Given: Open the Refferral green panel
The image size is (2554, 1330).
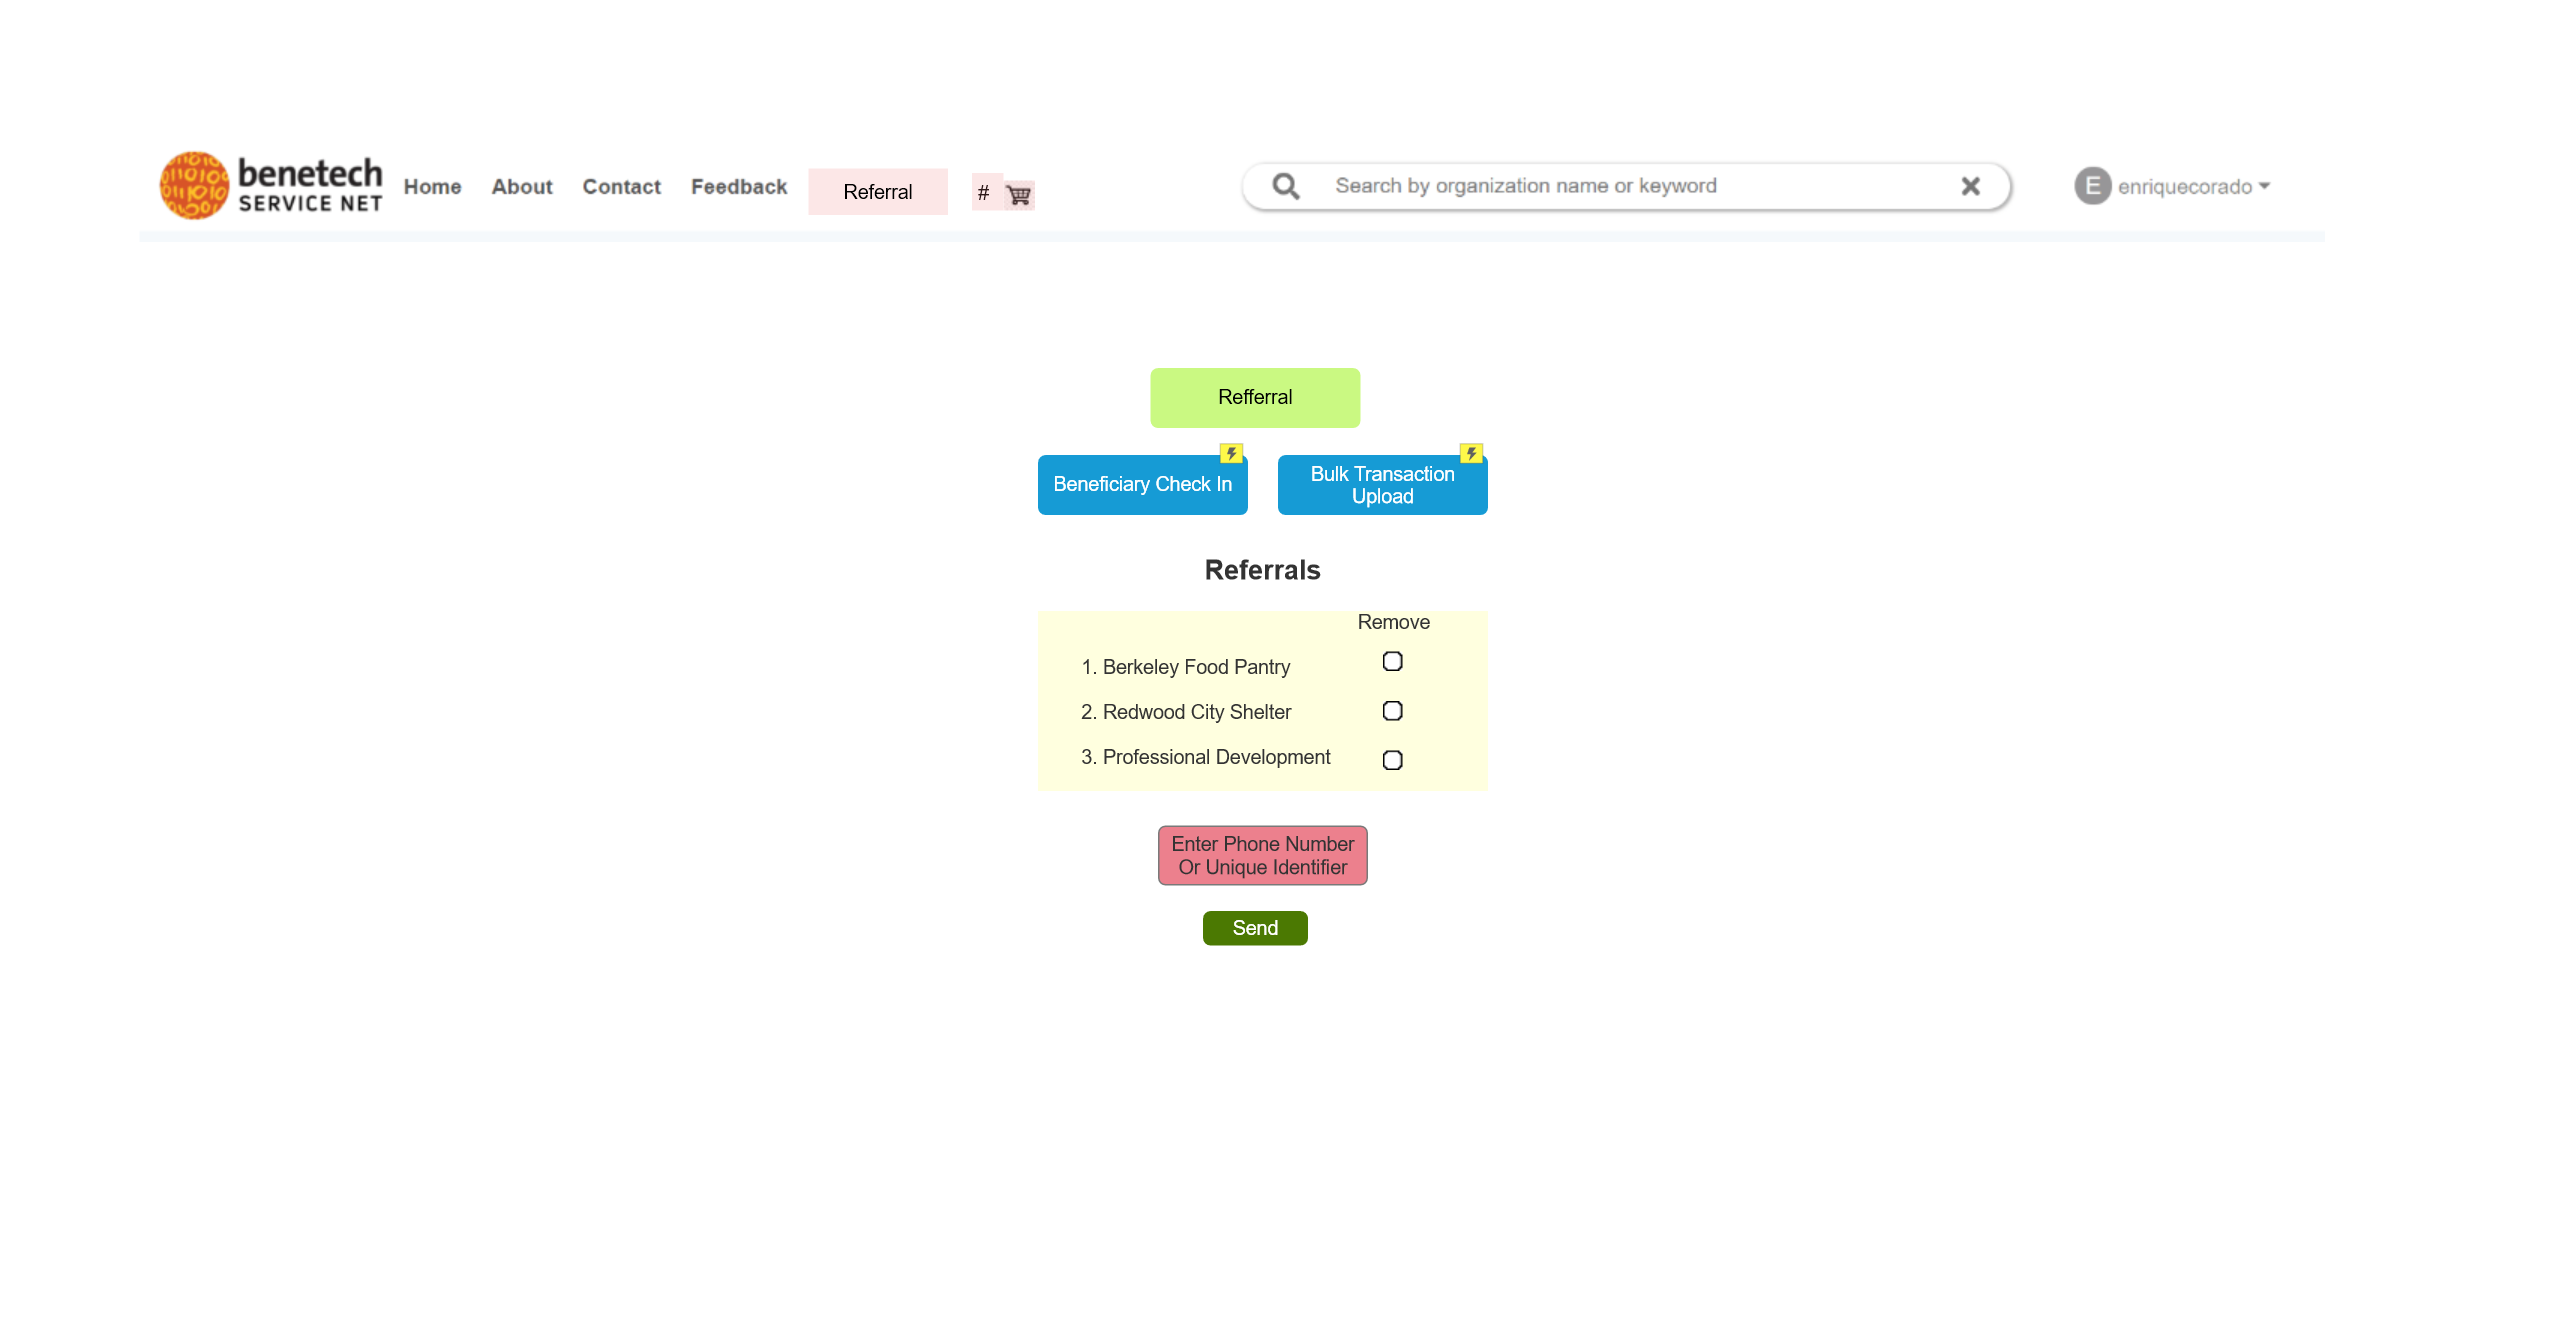Looking at the screenshot, I should [1255, 397].
